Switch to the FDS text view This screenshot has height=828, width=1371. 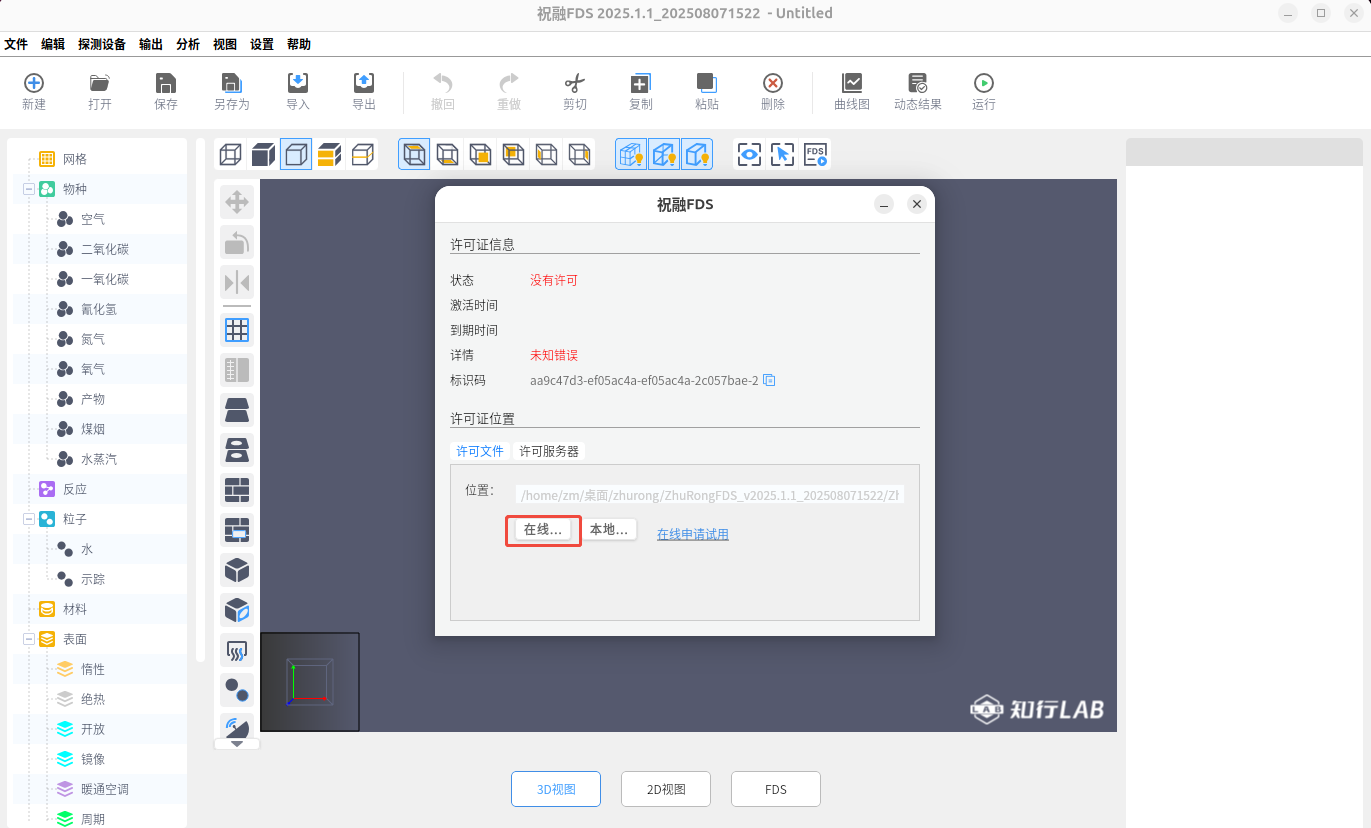pos(776,789)
